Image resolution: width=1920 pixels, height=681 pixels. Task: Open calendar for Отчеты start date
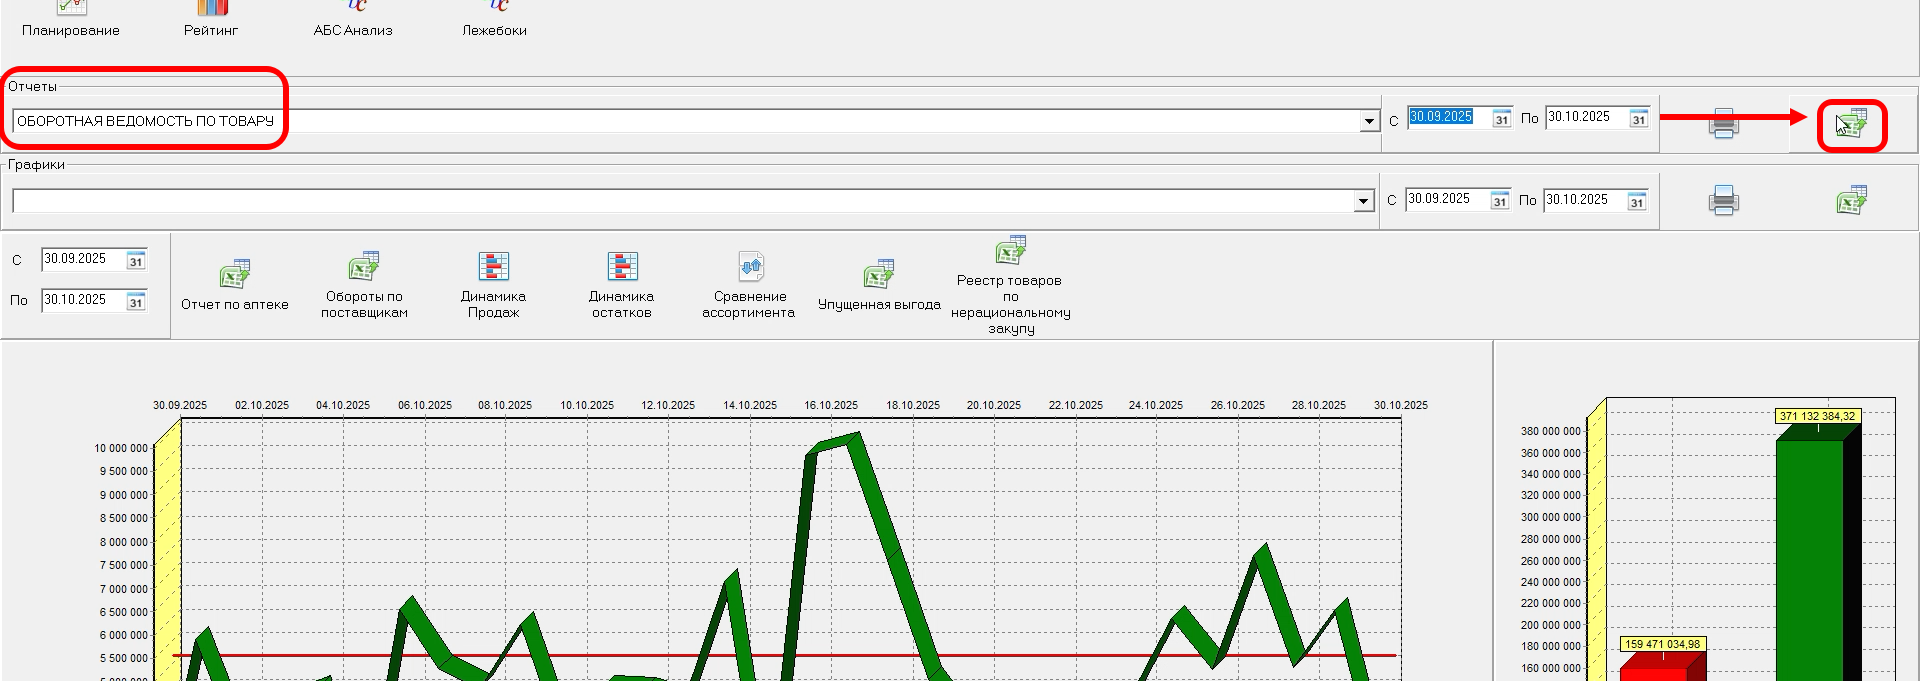1501,119
